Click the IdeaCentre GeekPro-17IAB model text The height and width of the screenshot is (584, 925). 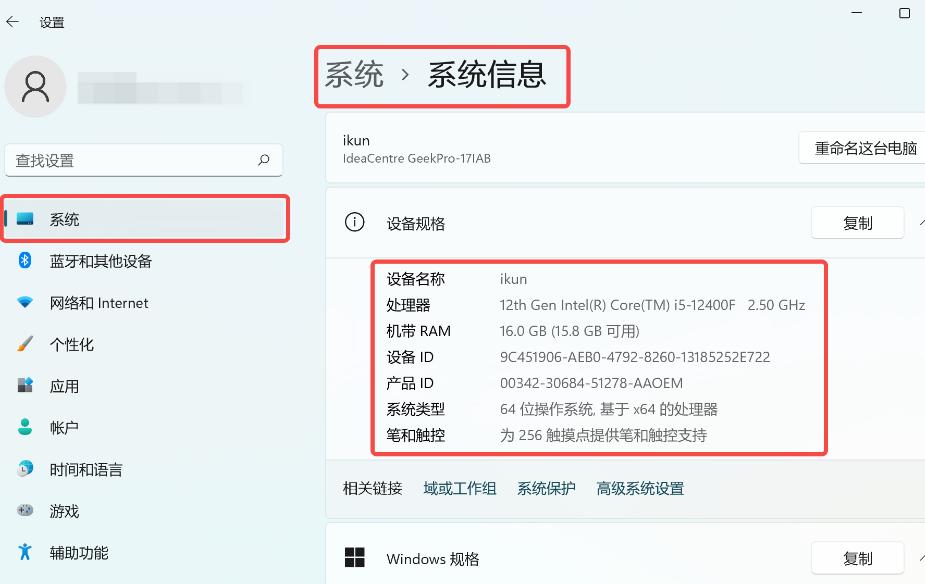pyautogui.click(x=416, y=158)
